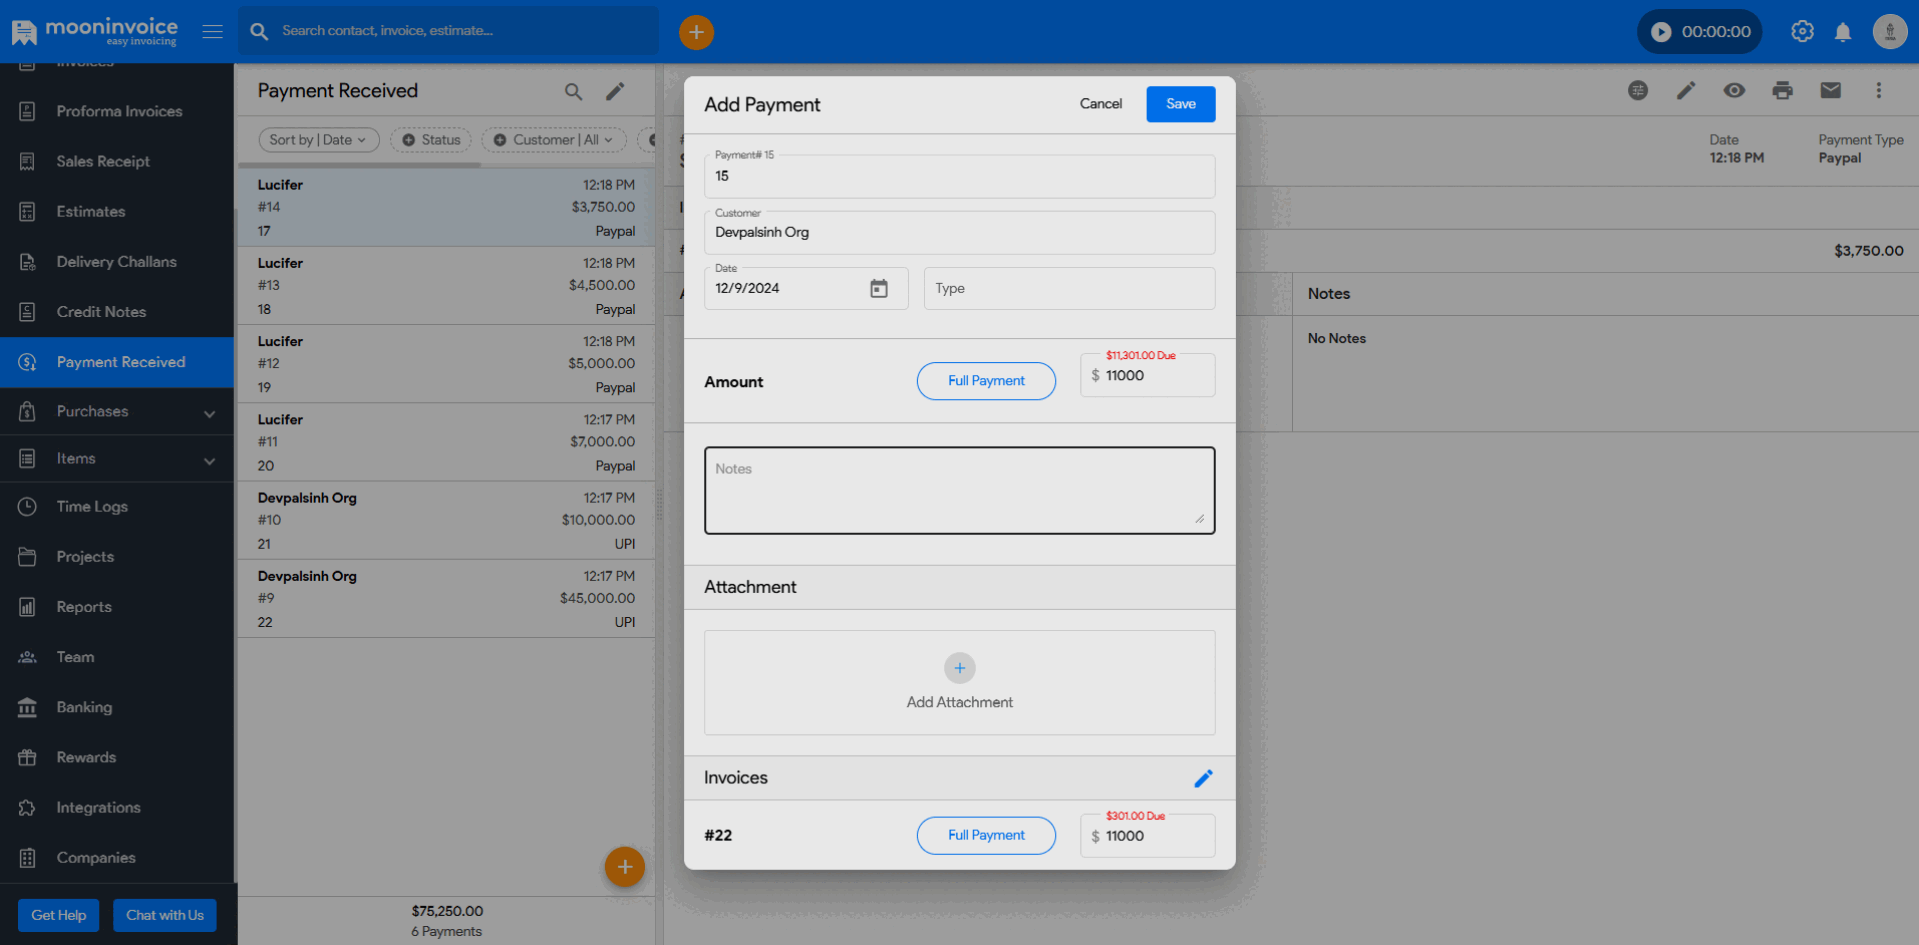
Task: Click the pencil icon beside Payment Received title
Action: click(615, 92)
